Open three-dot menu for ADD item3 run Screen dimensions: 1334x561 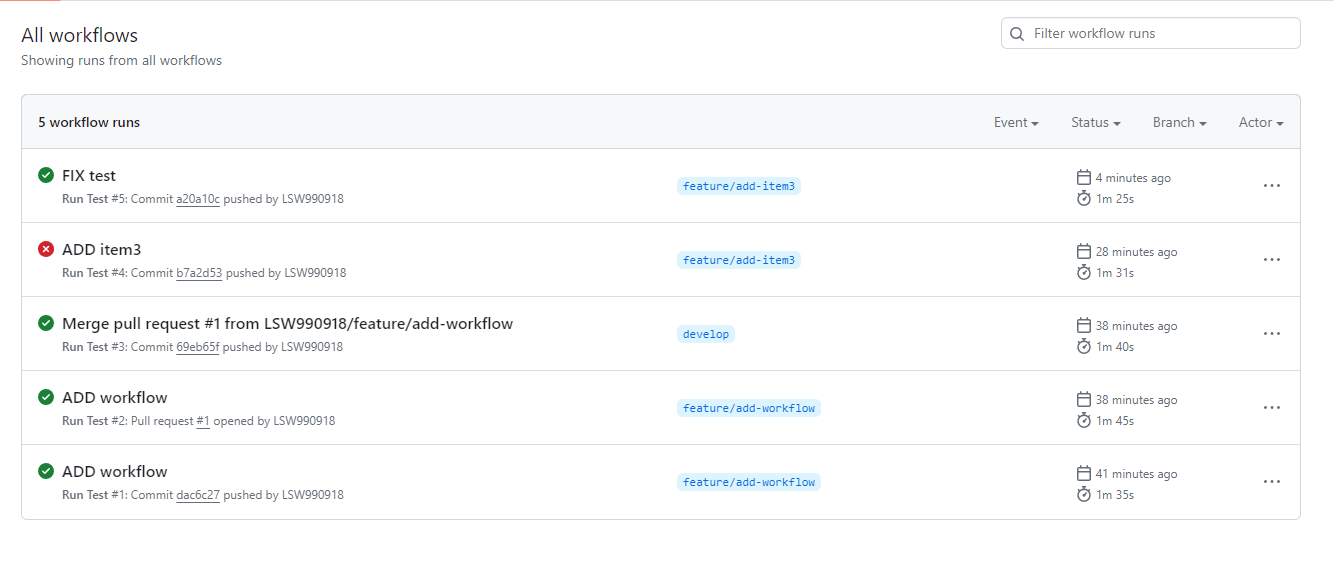(x=1272, y=260)
